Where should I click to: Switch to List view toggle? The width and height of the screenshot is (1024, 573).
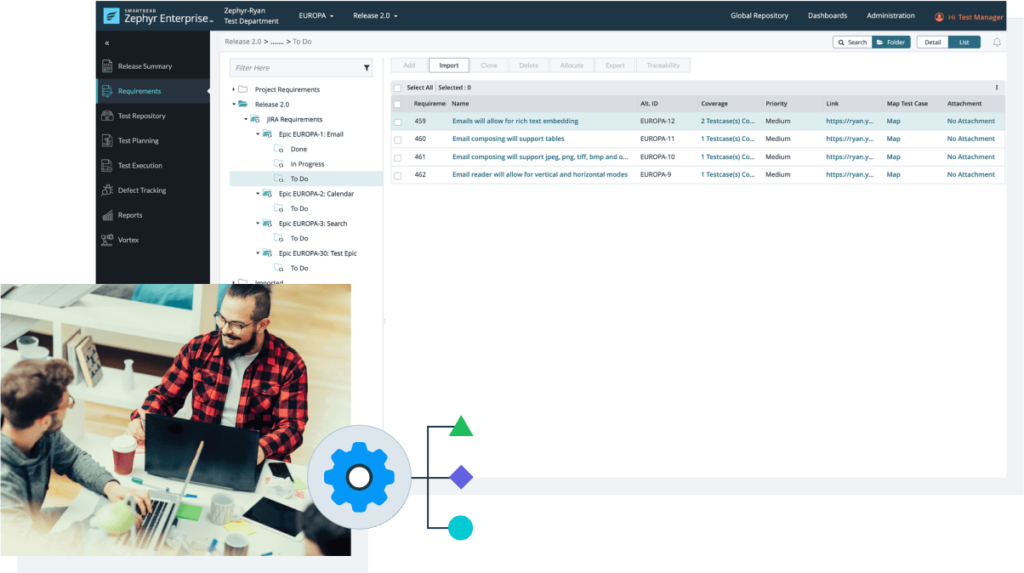964,42
